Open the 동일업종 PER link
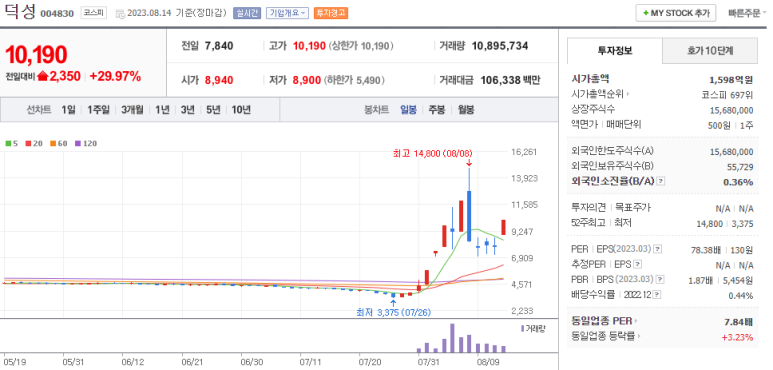Image resolution: width=773 pixels, height=370 pixels. [x=604, y=322]
